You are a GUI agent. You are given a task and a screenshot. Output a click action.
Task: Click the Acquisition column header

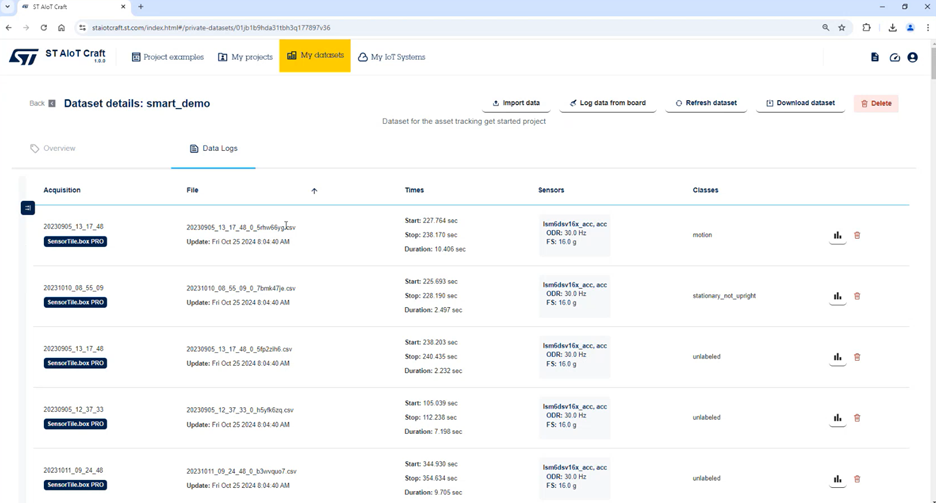point(62,190)
